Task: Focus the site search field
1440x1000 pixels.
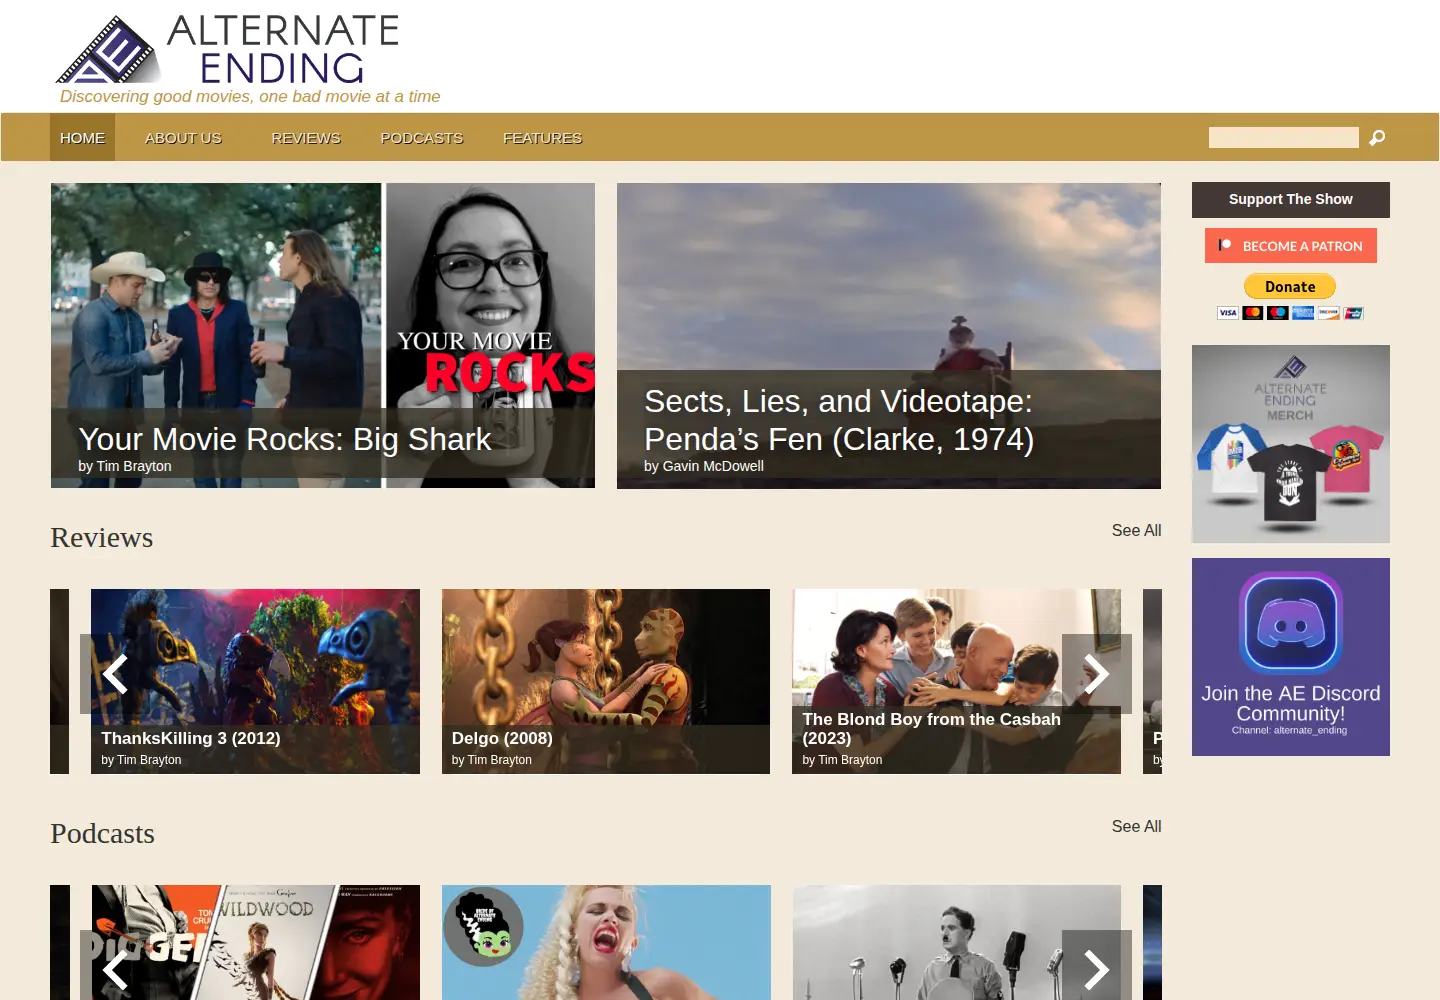Action: point(1284,138)
